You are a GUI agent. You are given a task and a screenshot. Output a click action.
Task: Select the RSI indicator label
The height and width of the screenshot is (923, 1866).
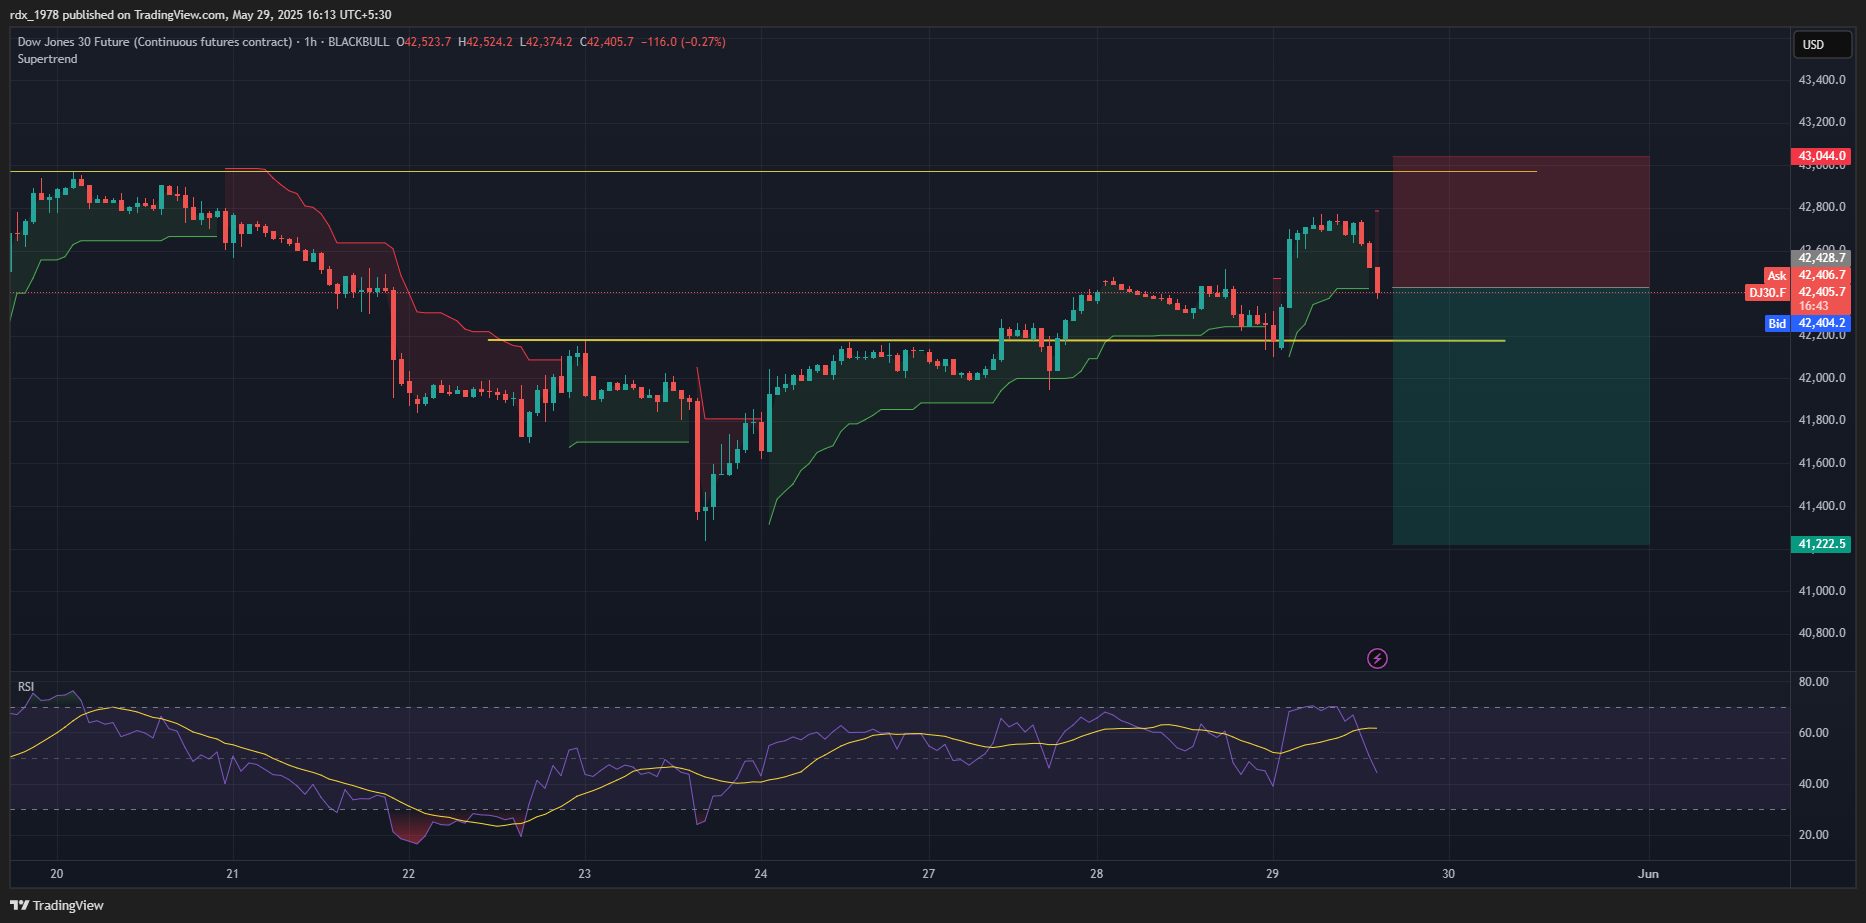26,687
